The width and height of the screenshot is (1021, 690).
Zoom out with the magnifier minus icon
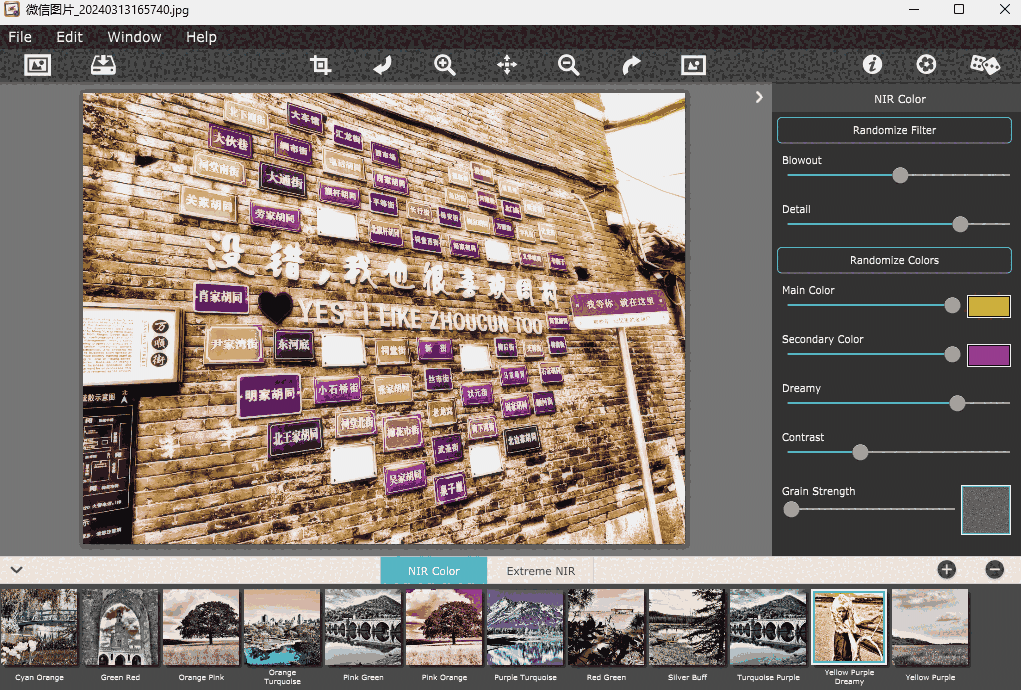click(569, 65)
